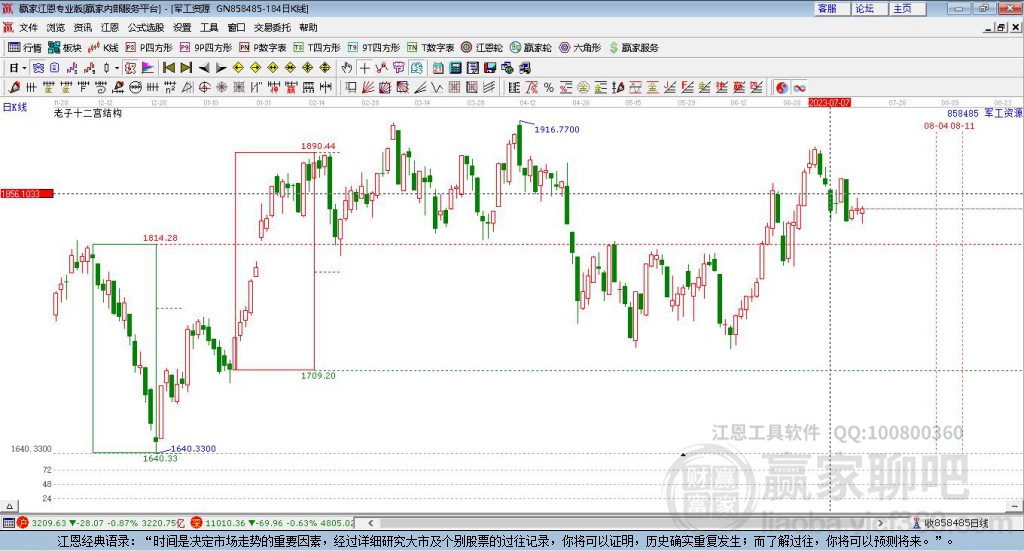Select the infinity loop tool
The width and height of the screenshot is (1024, 551).
tap(799, 87)
